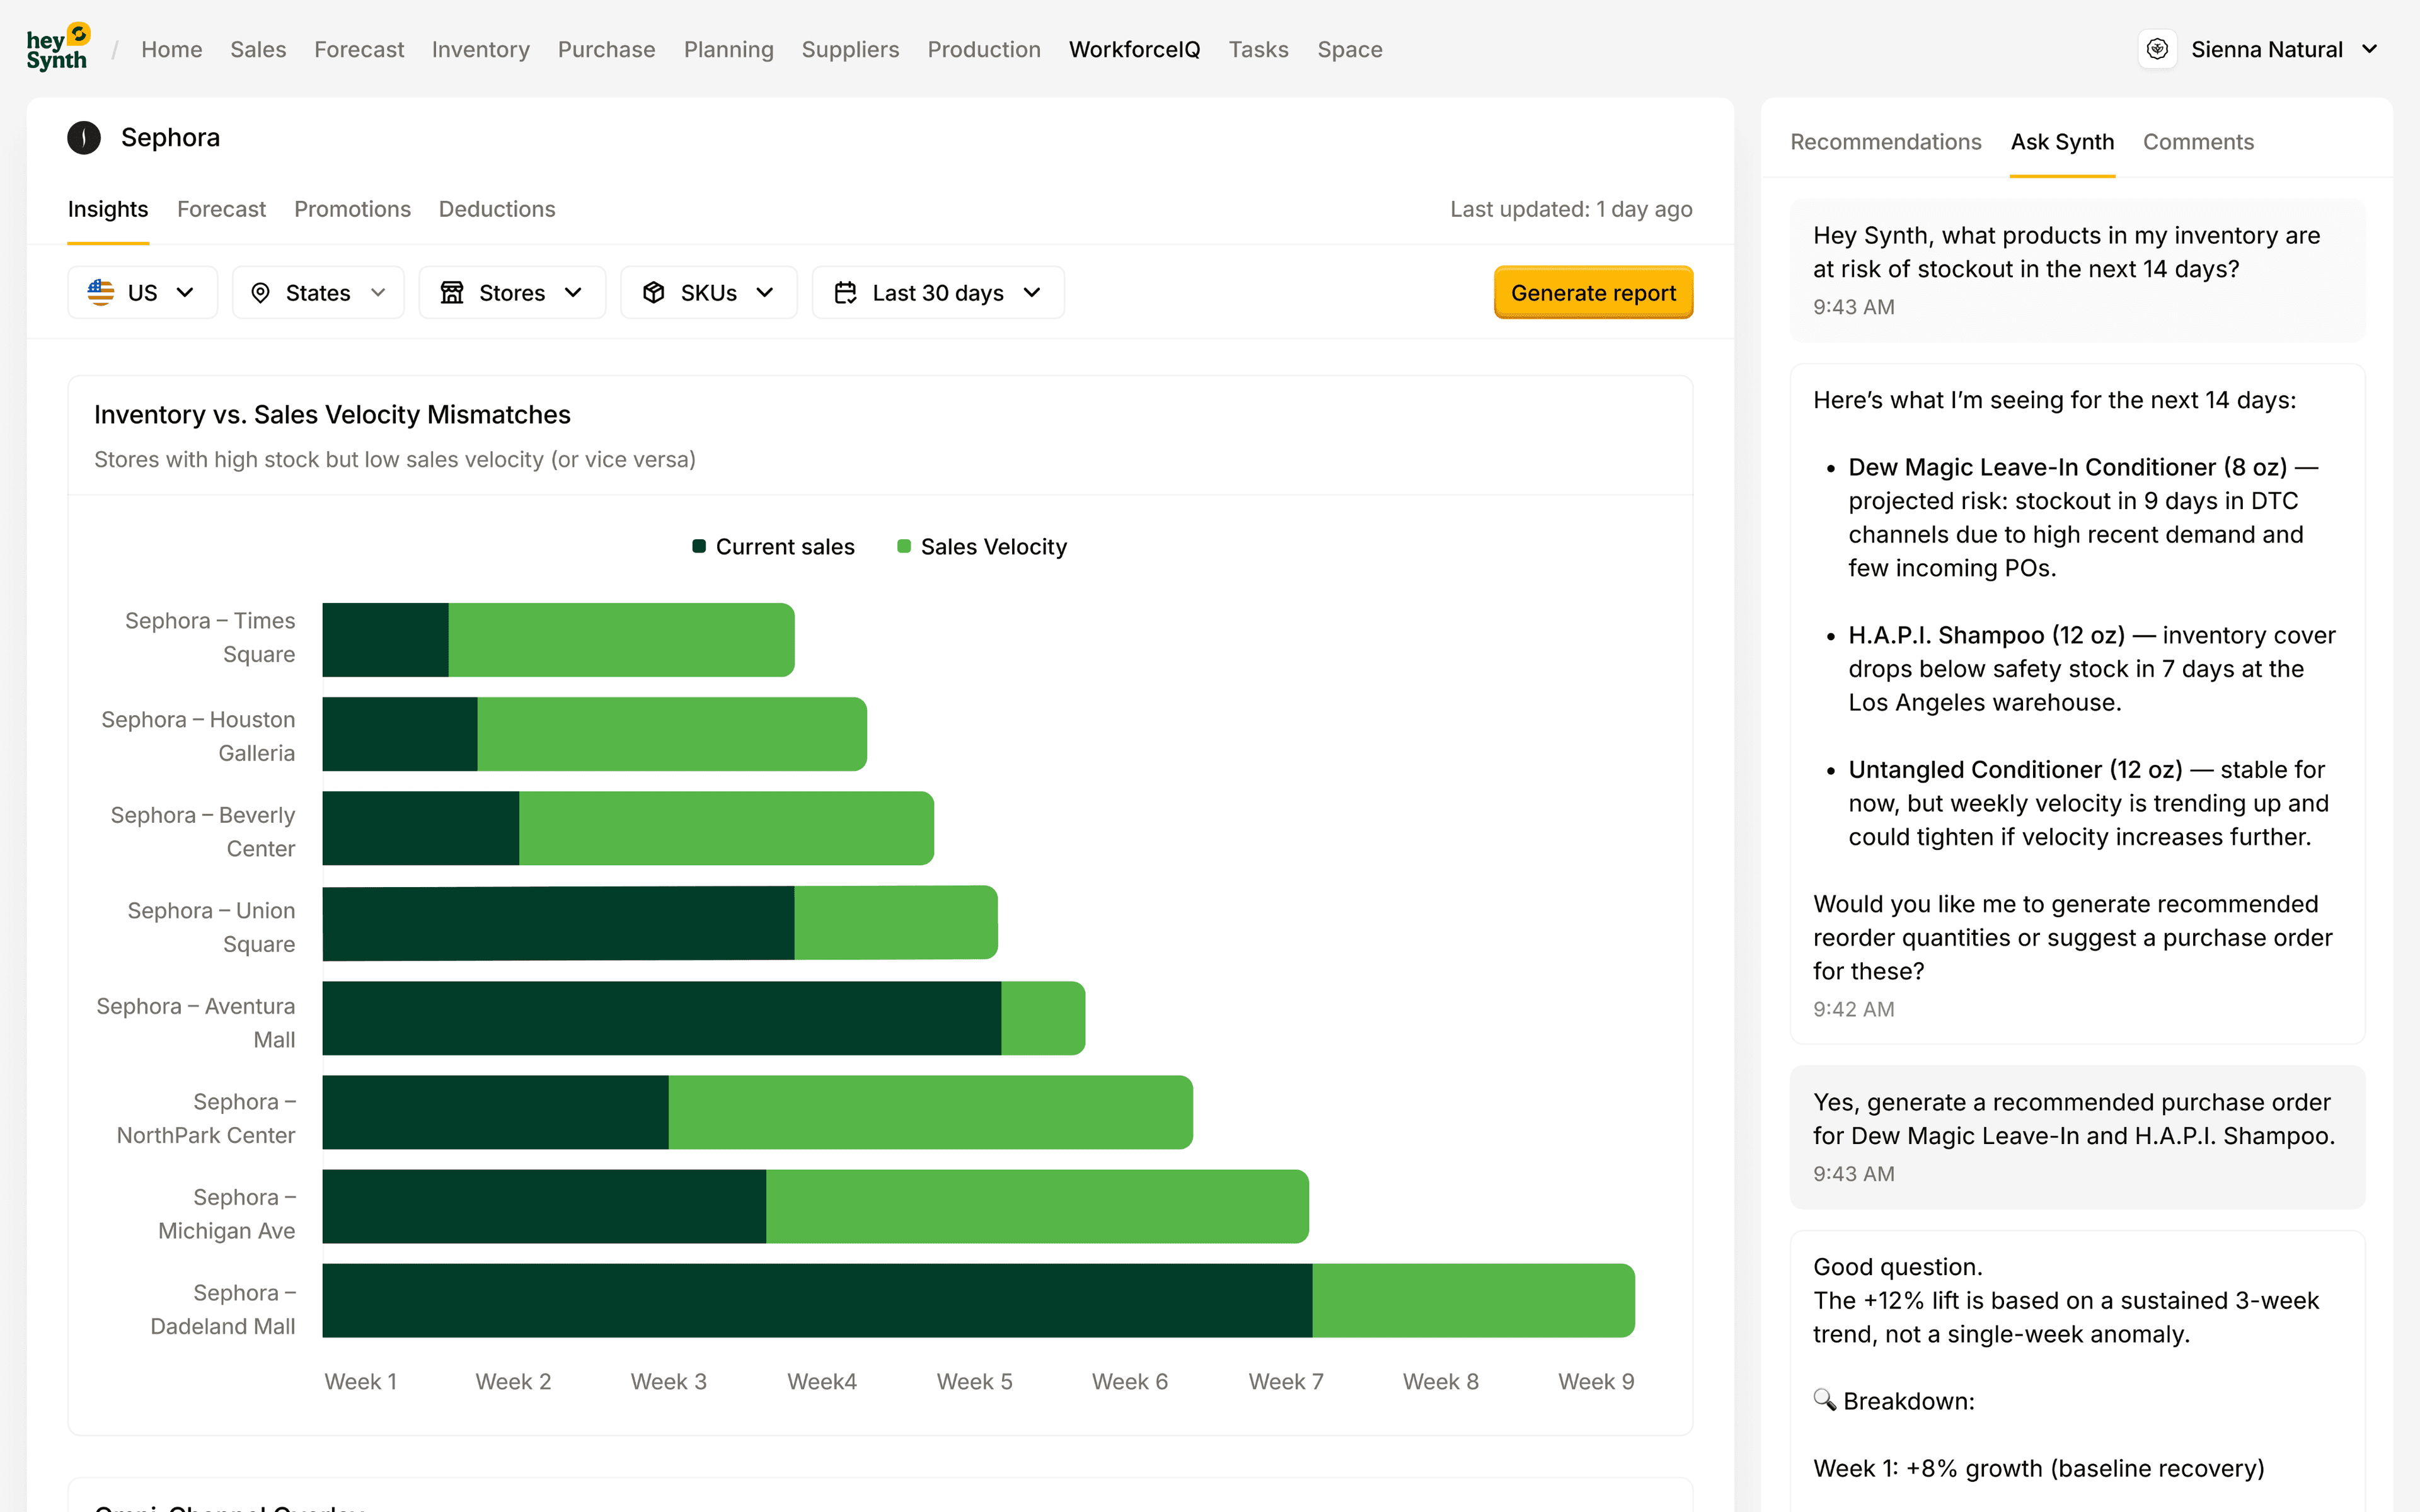Go to Suppliers in top navigation
2420x1512 pixels.
coord(850,49)
